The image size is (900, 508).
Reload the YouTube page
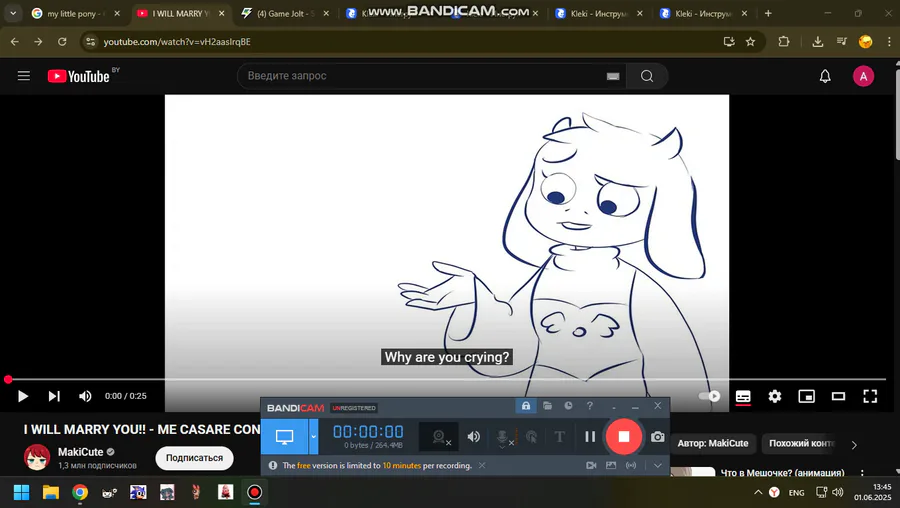coord(62,41)
